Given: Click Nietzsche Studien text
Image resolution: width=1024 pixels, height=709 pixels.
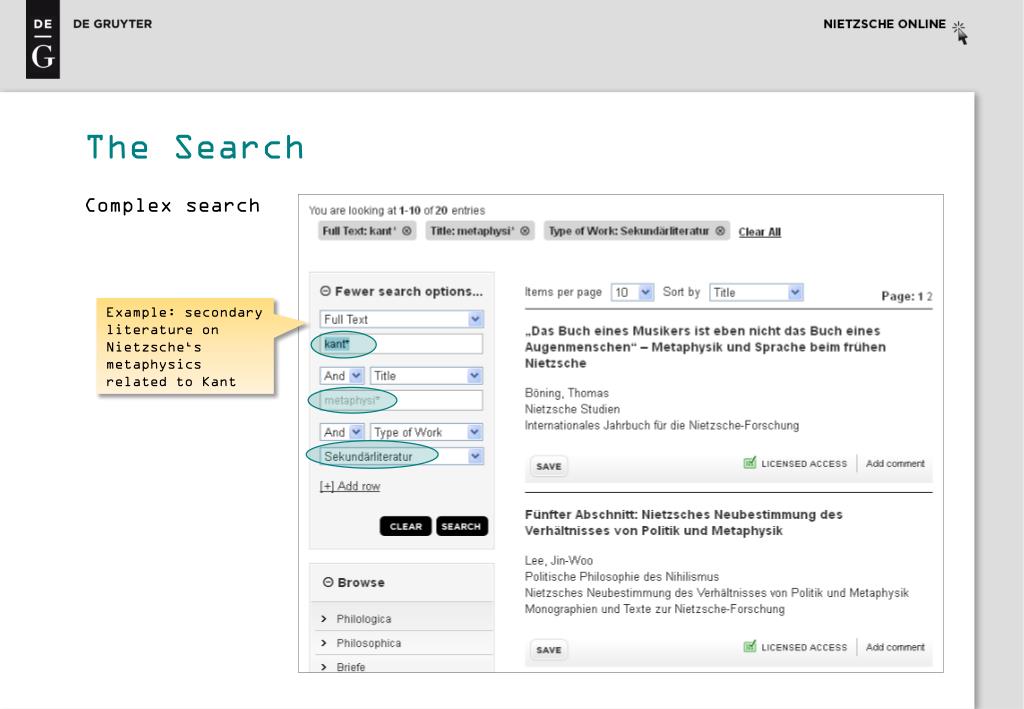Looking at the screenshot, I should pyautogui.click(x=572, y=409).
